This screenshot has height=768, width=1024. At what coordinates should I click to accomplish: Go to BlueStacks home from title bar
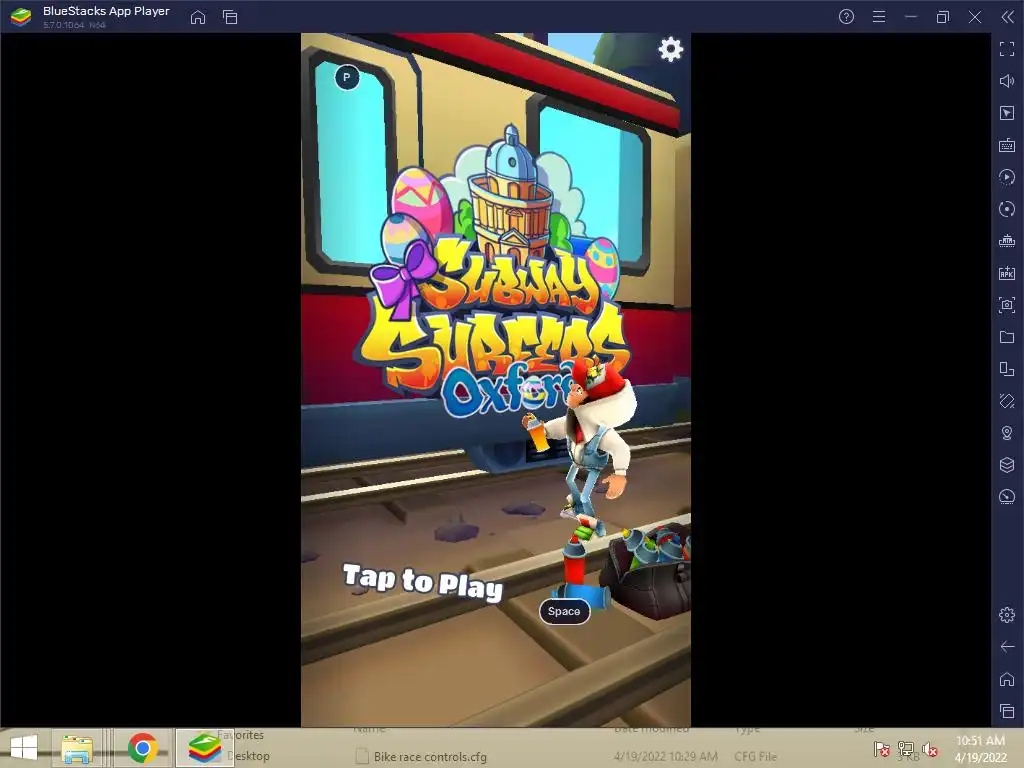click(198, 17)
